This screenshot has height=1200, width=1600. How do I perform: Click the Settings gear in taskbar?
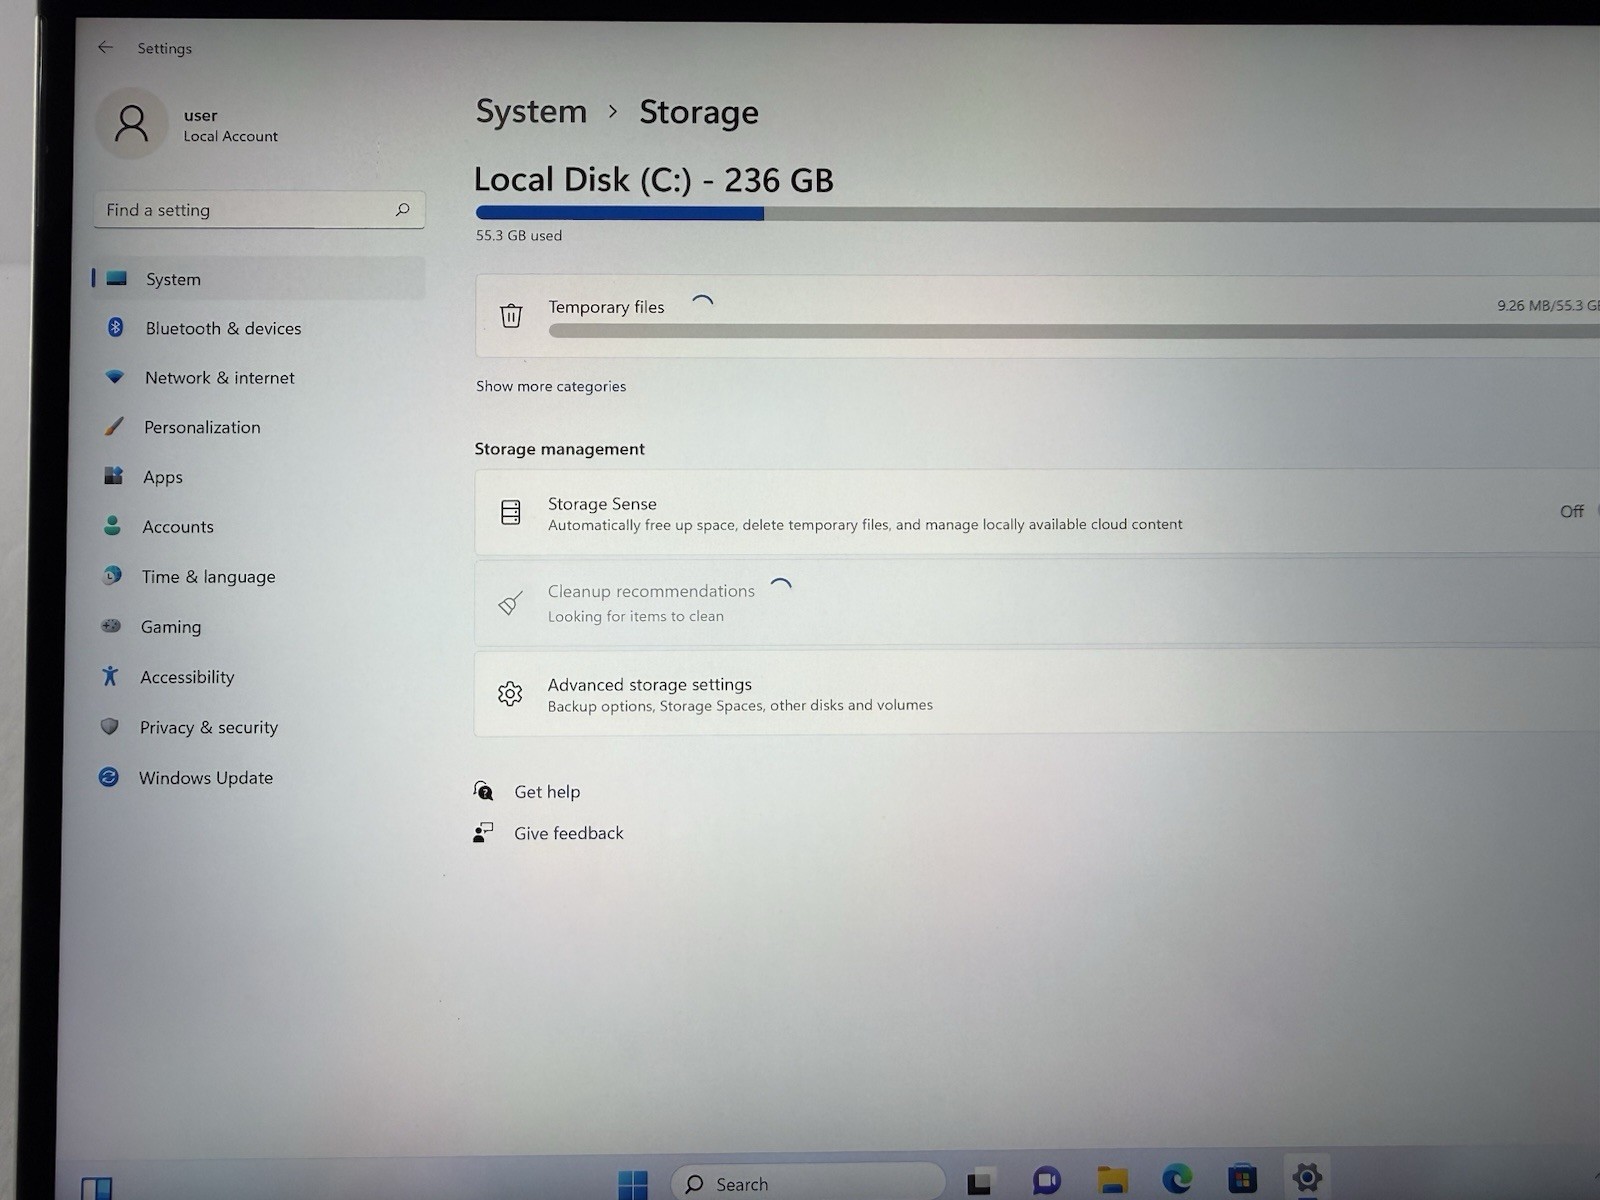[1307, 1177]
